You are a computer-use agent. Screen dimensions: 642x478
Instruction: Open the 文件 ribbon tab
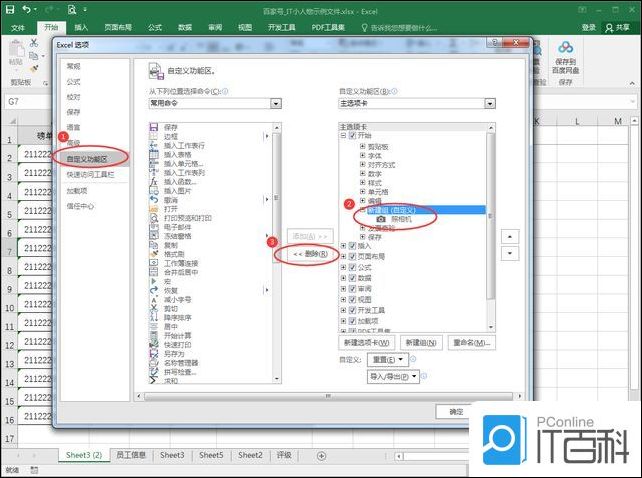[x=18, y=27]
